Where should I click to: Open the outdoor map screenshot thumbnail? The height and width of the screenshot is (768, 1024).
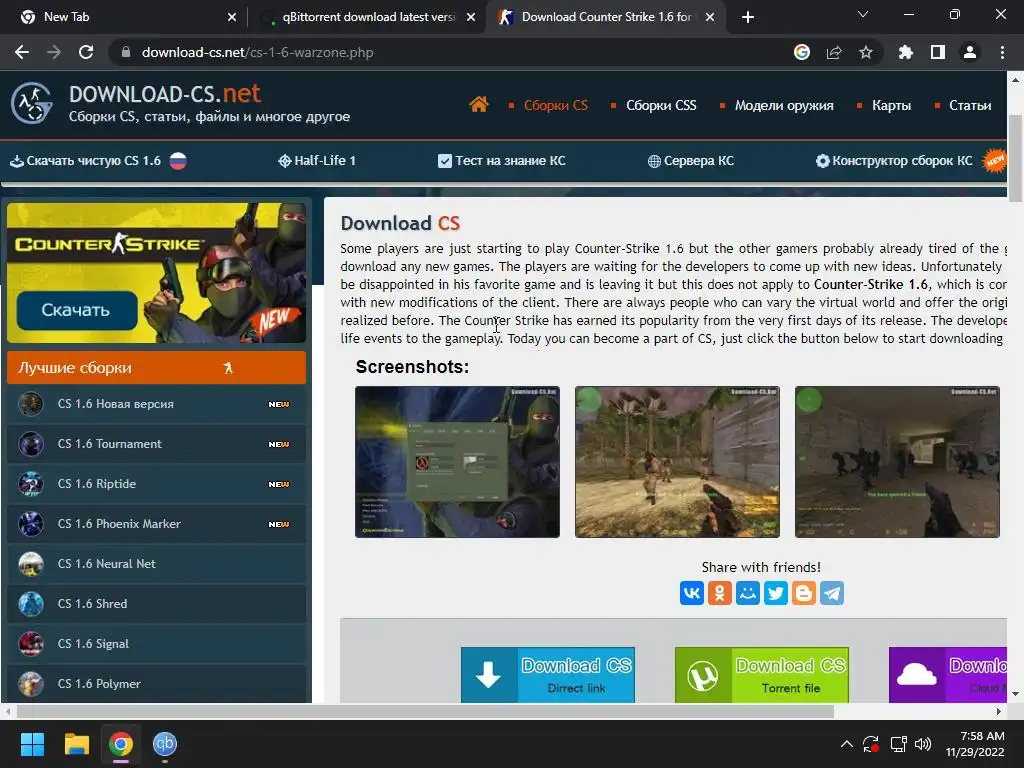click(677, 462)
